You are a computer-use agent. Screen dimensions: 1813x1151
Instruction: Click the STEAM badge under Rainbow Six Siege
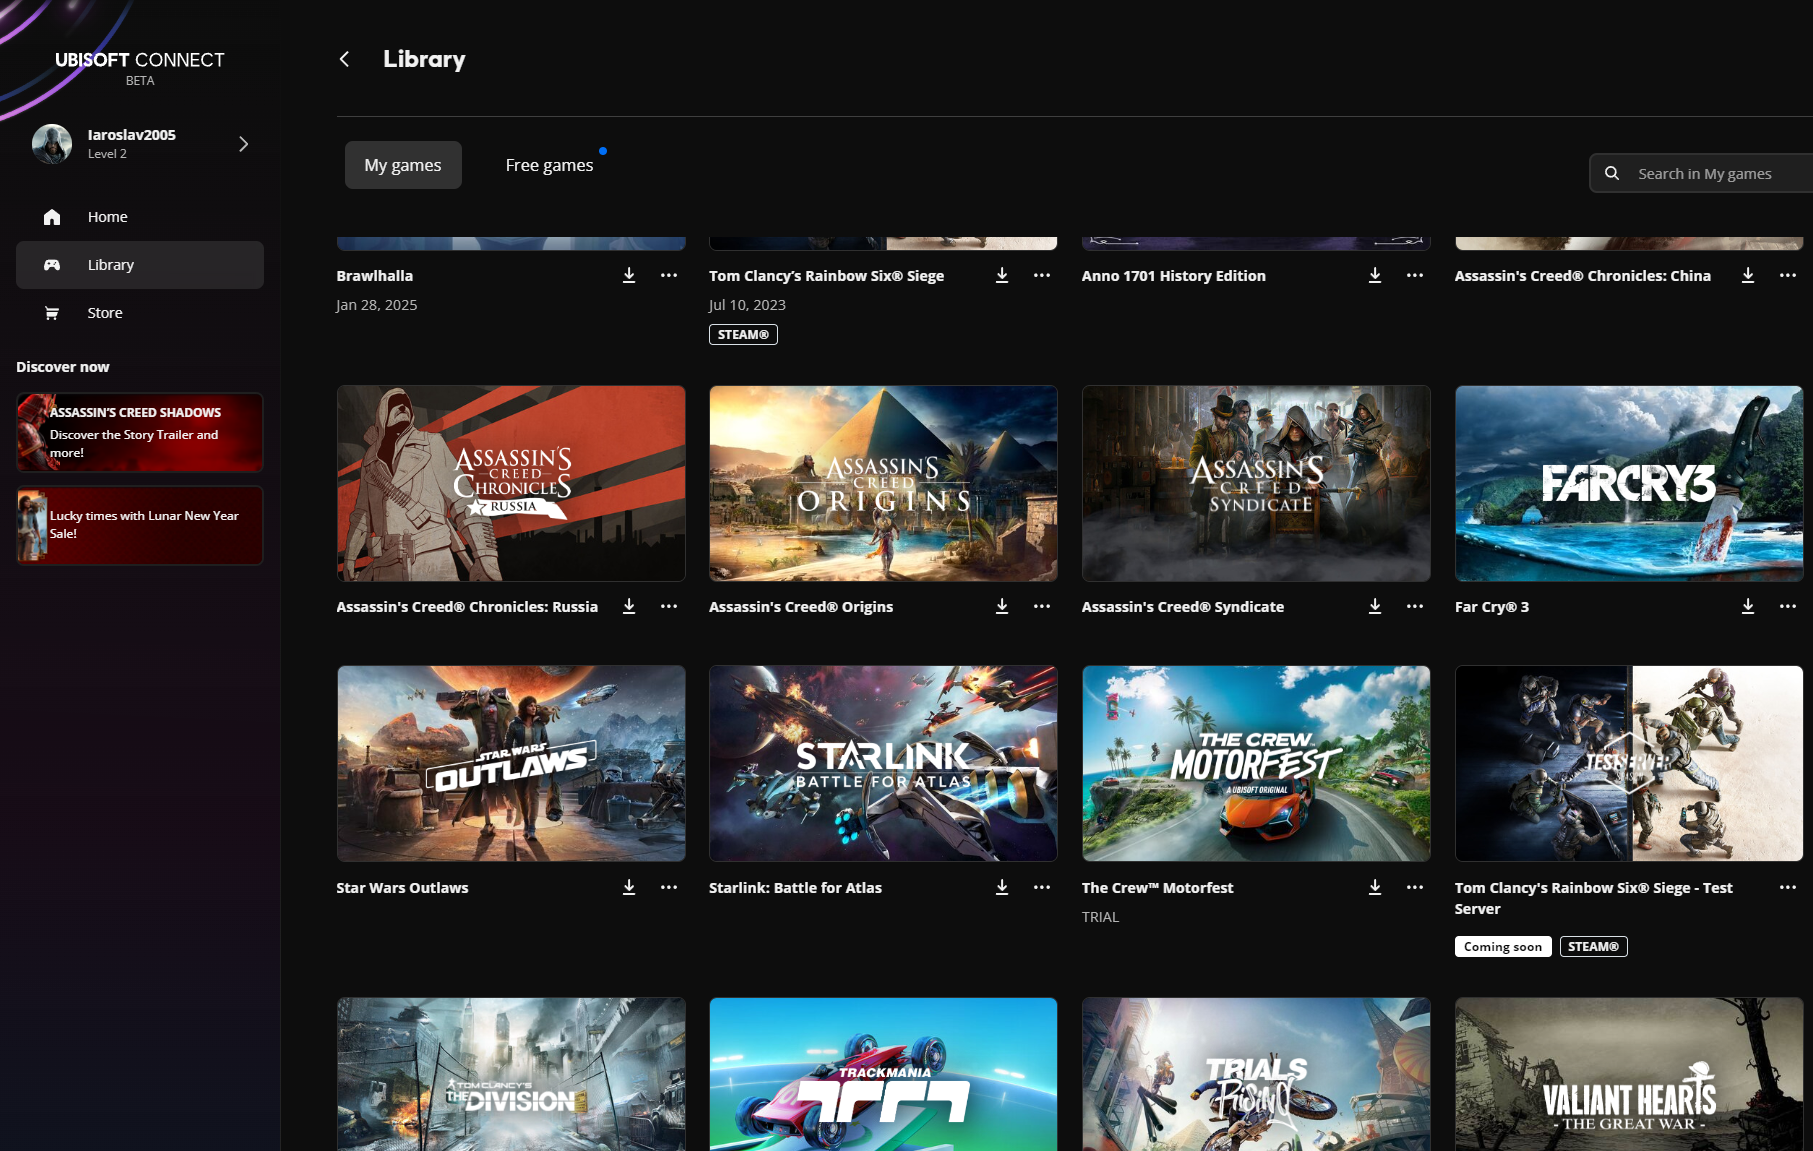743,335
